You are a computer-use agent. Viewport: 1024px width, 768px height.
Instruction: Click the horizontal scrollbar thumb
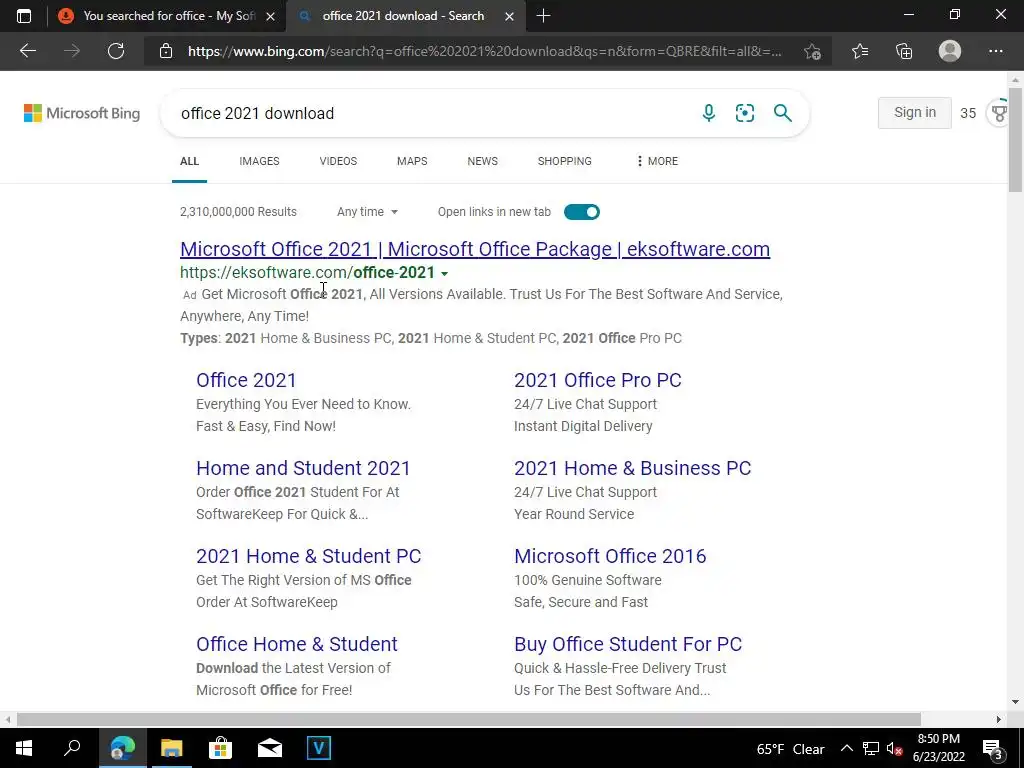469,720
